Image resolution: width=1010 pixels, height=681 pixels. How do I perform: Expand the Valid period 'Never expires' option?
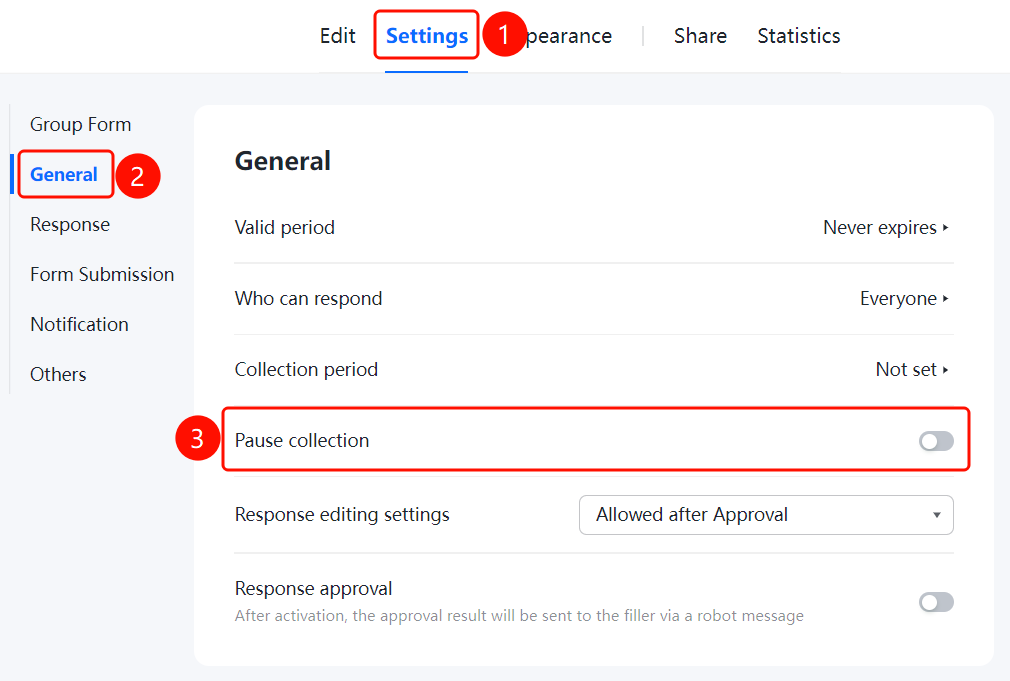point(886,227)
